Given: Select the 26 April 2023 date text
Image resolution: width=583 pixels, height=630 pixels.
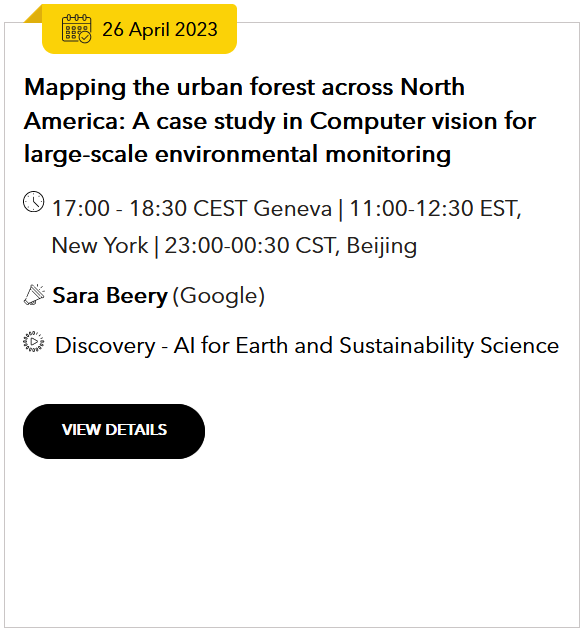Looking at the screenshot, I should [x=160, y=29].
